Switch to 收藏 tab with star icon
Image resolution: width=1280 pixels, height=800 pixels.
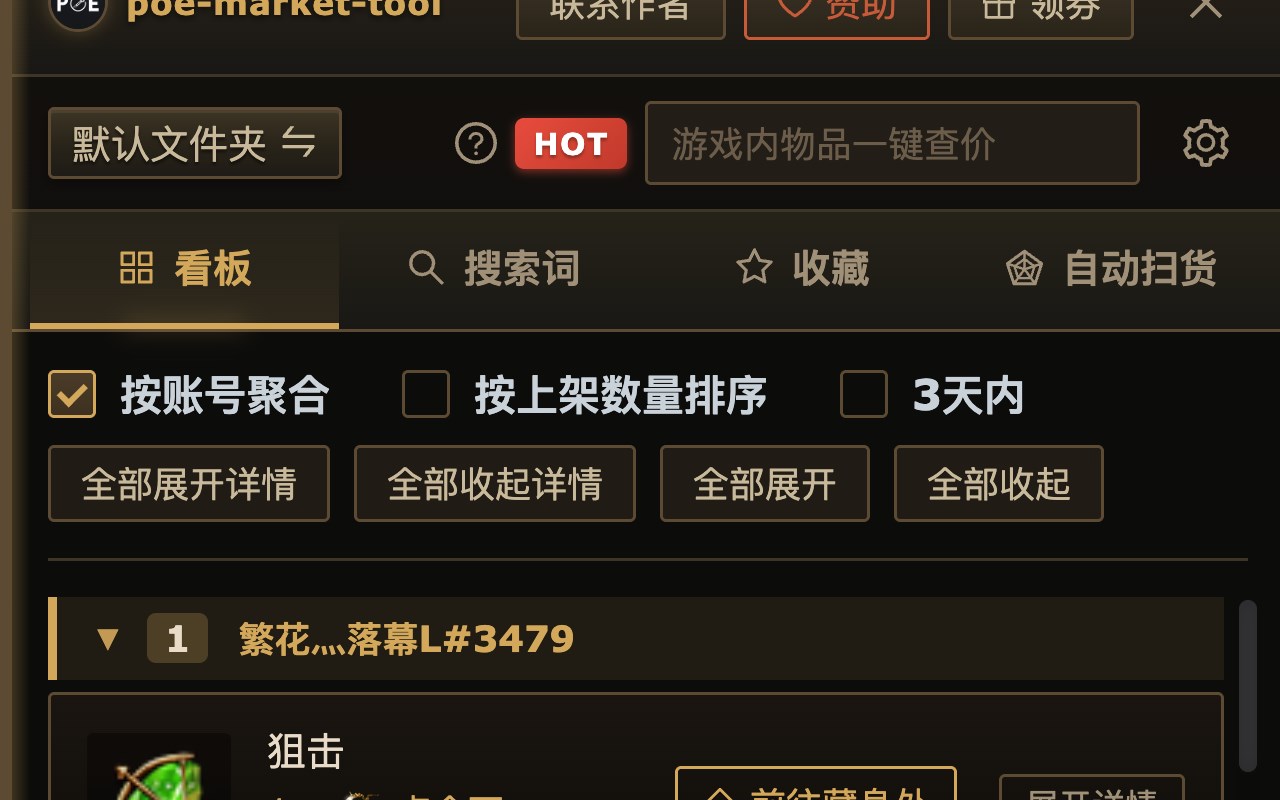click(x=802, y=268)
